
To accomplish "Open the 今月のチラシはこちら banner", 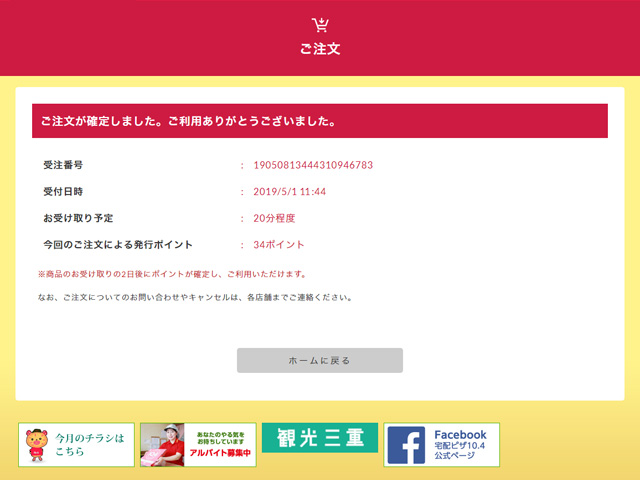I will coord(76,445).
